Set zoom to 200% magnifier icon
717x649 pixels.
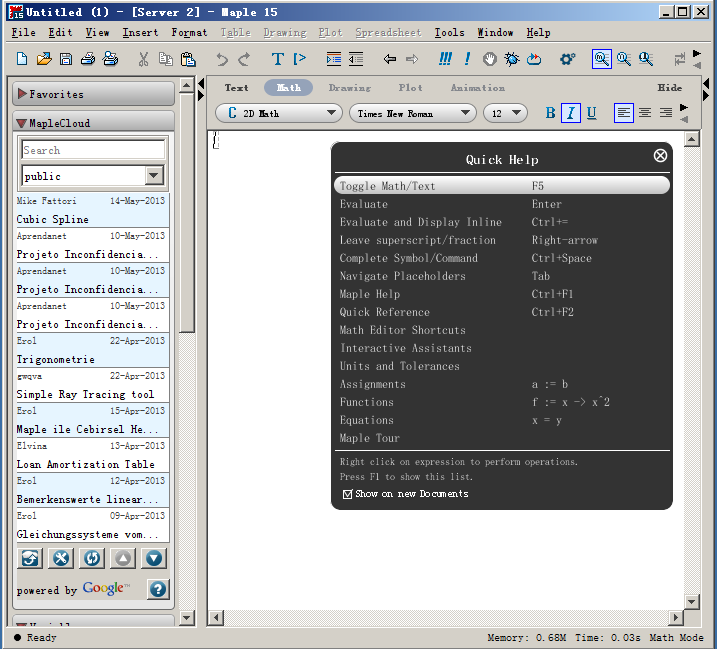point(646,59)
